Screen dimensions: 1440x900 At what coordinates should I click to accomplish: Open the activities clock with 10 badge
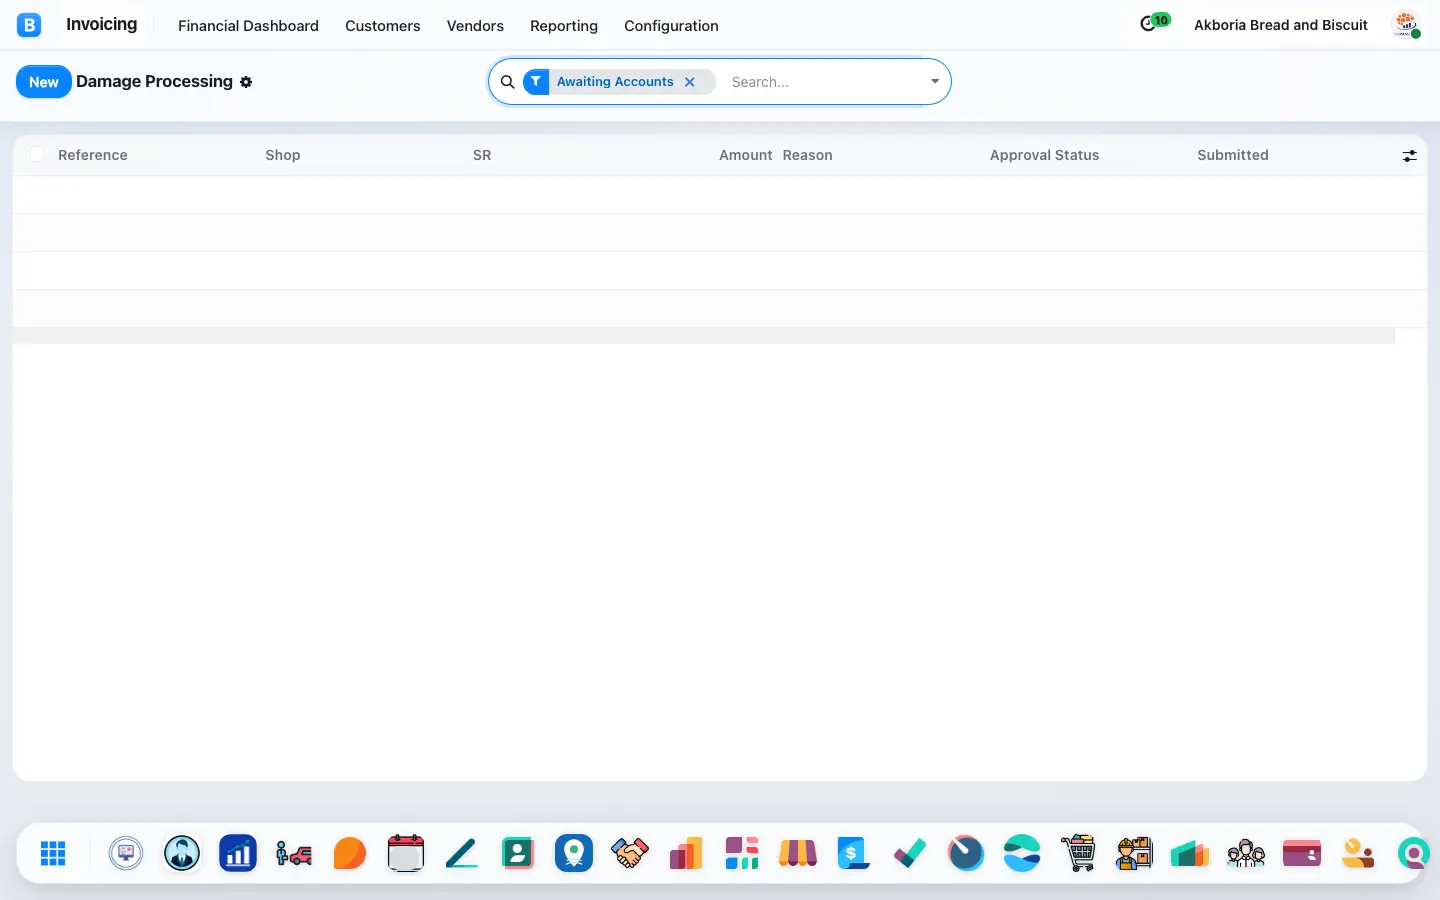1154,23
